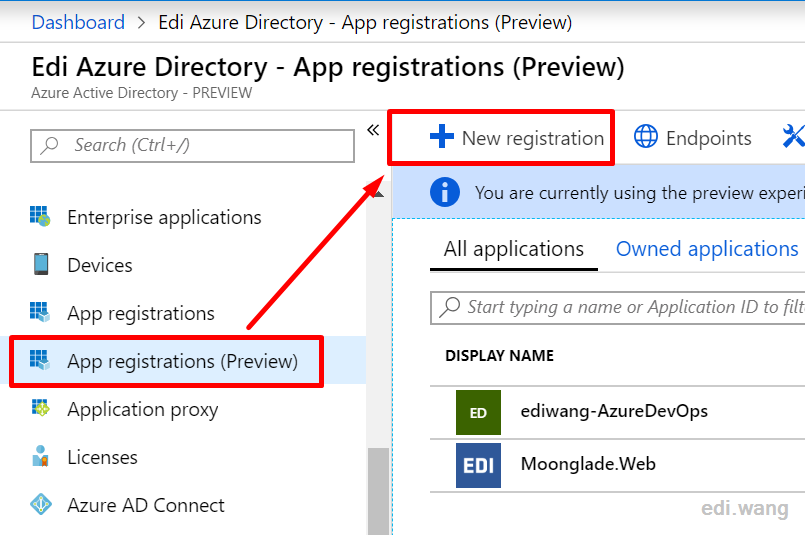
Task: Click the Application proxy icon
Action: point(40,409)
